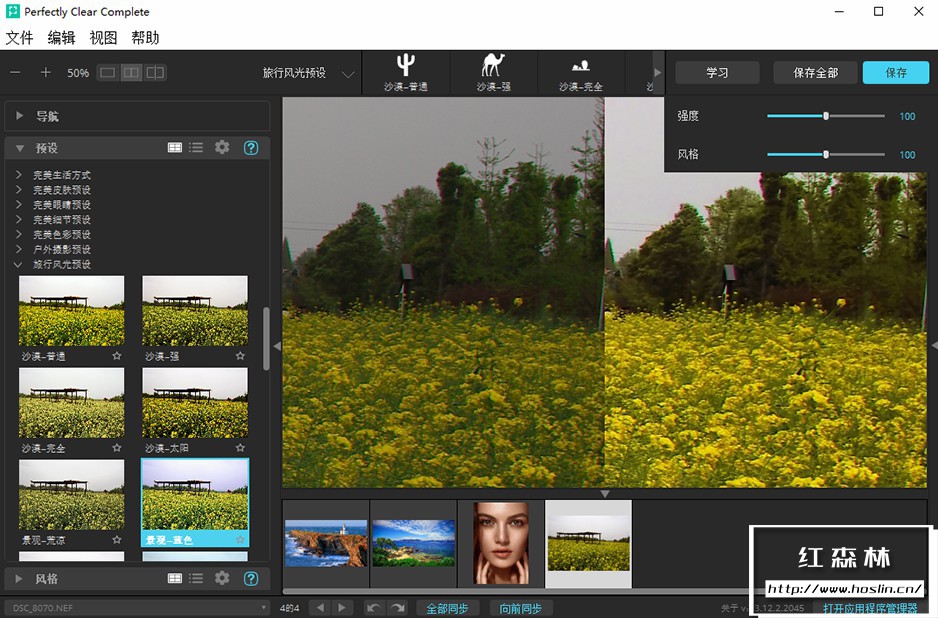Switch to single image view mode
The image size is (938, 618).
pyautogui.click(x=107, y=73)
